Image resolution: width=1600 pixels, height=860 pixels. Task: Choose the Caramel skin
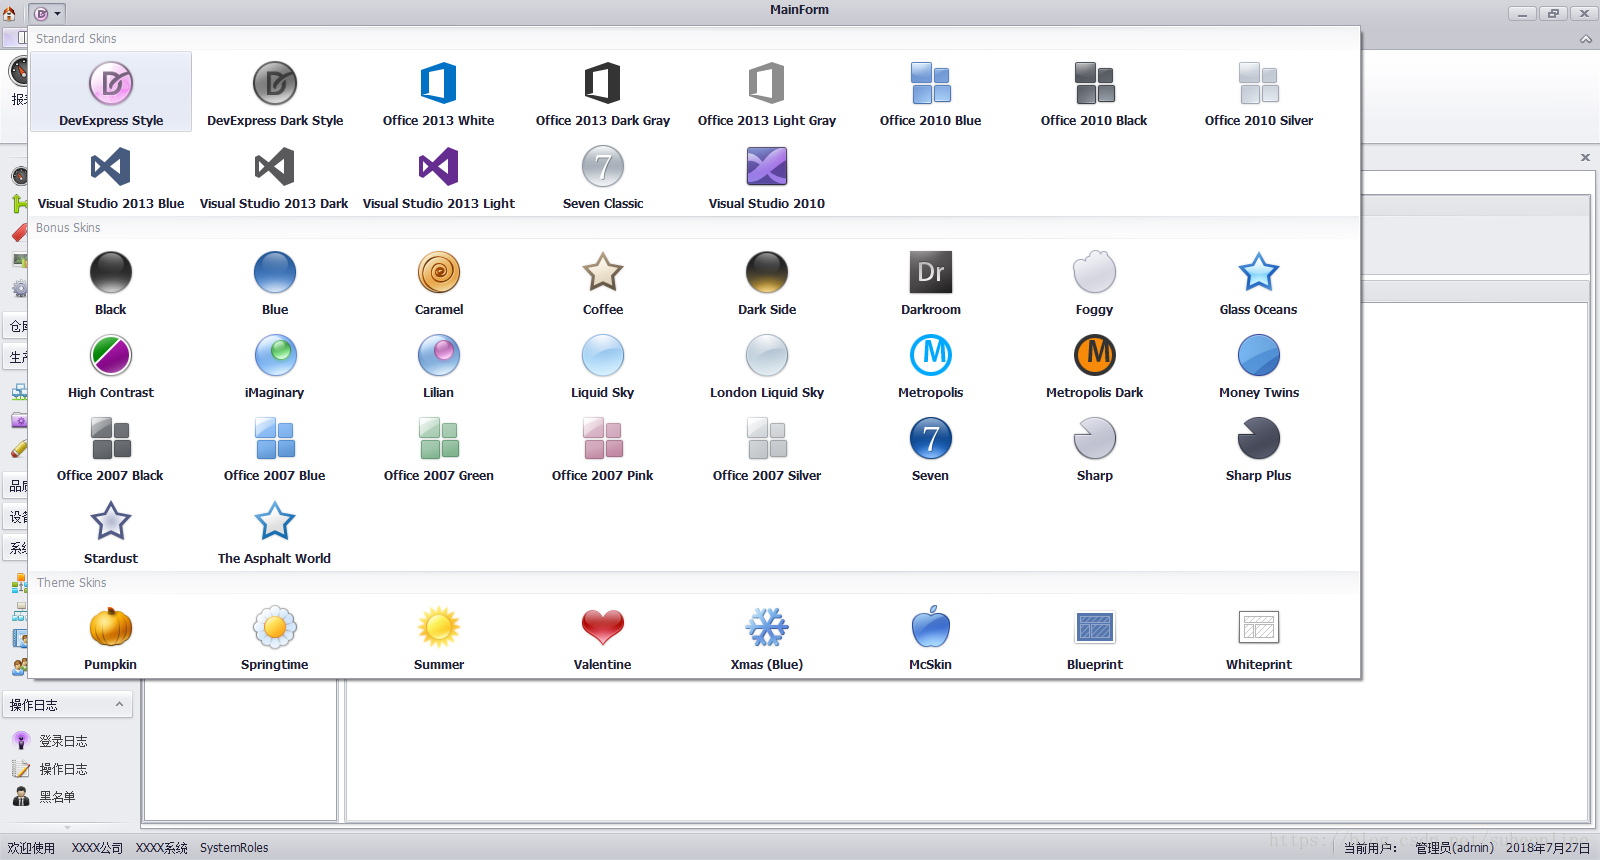(439, 281)
